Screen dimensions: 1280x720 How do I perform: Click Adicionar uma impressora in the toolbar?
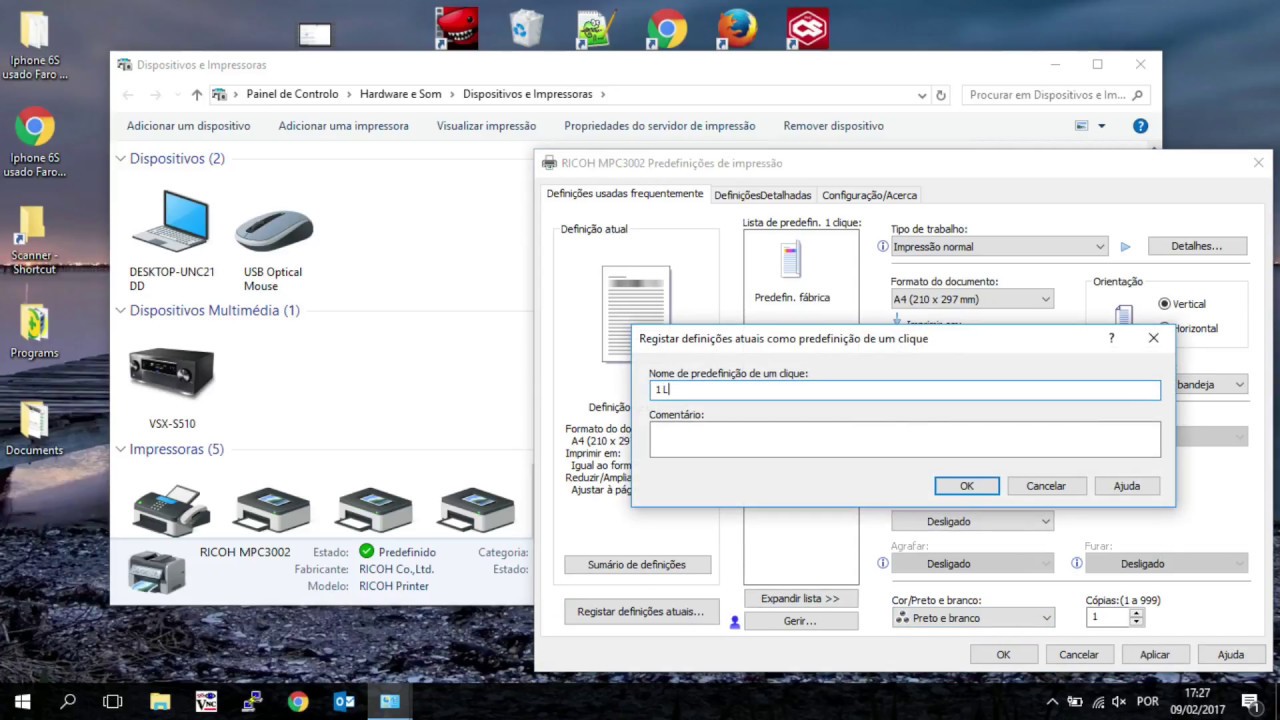pos(343,126)
